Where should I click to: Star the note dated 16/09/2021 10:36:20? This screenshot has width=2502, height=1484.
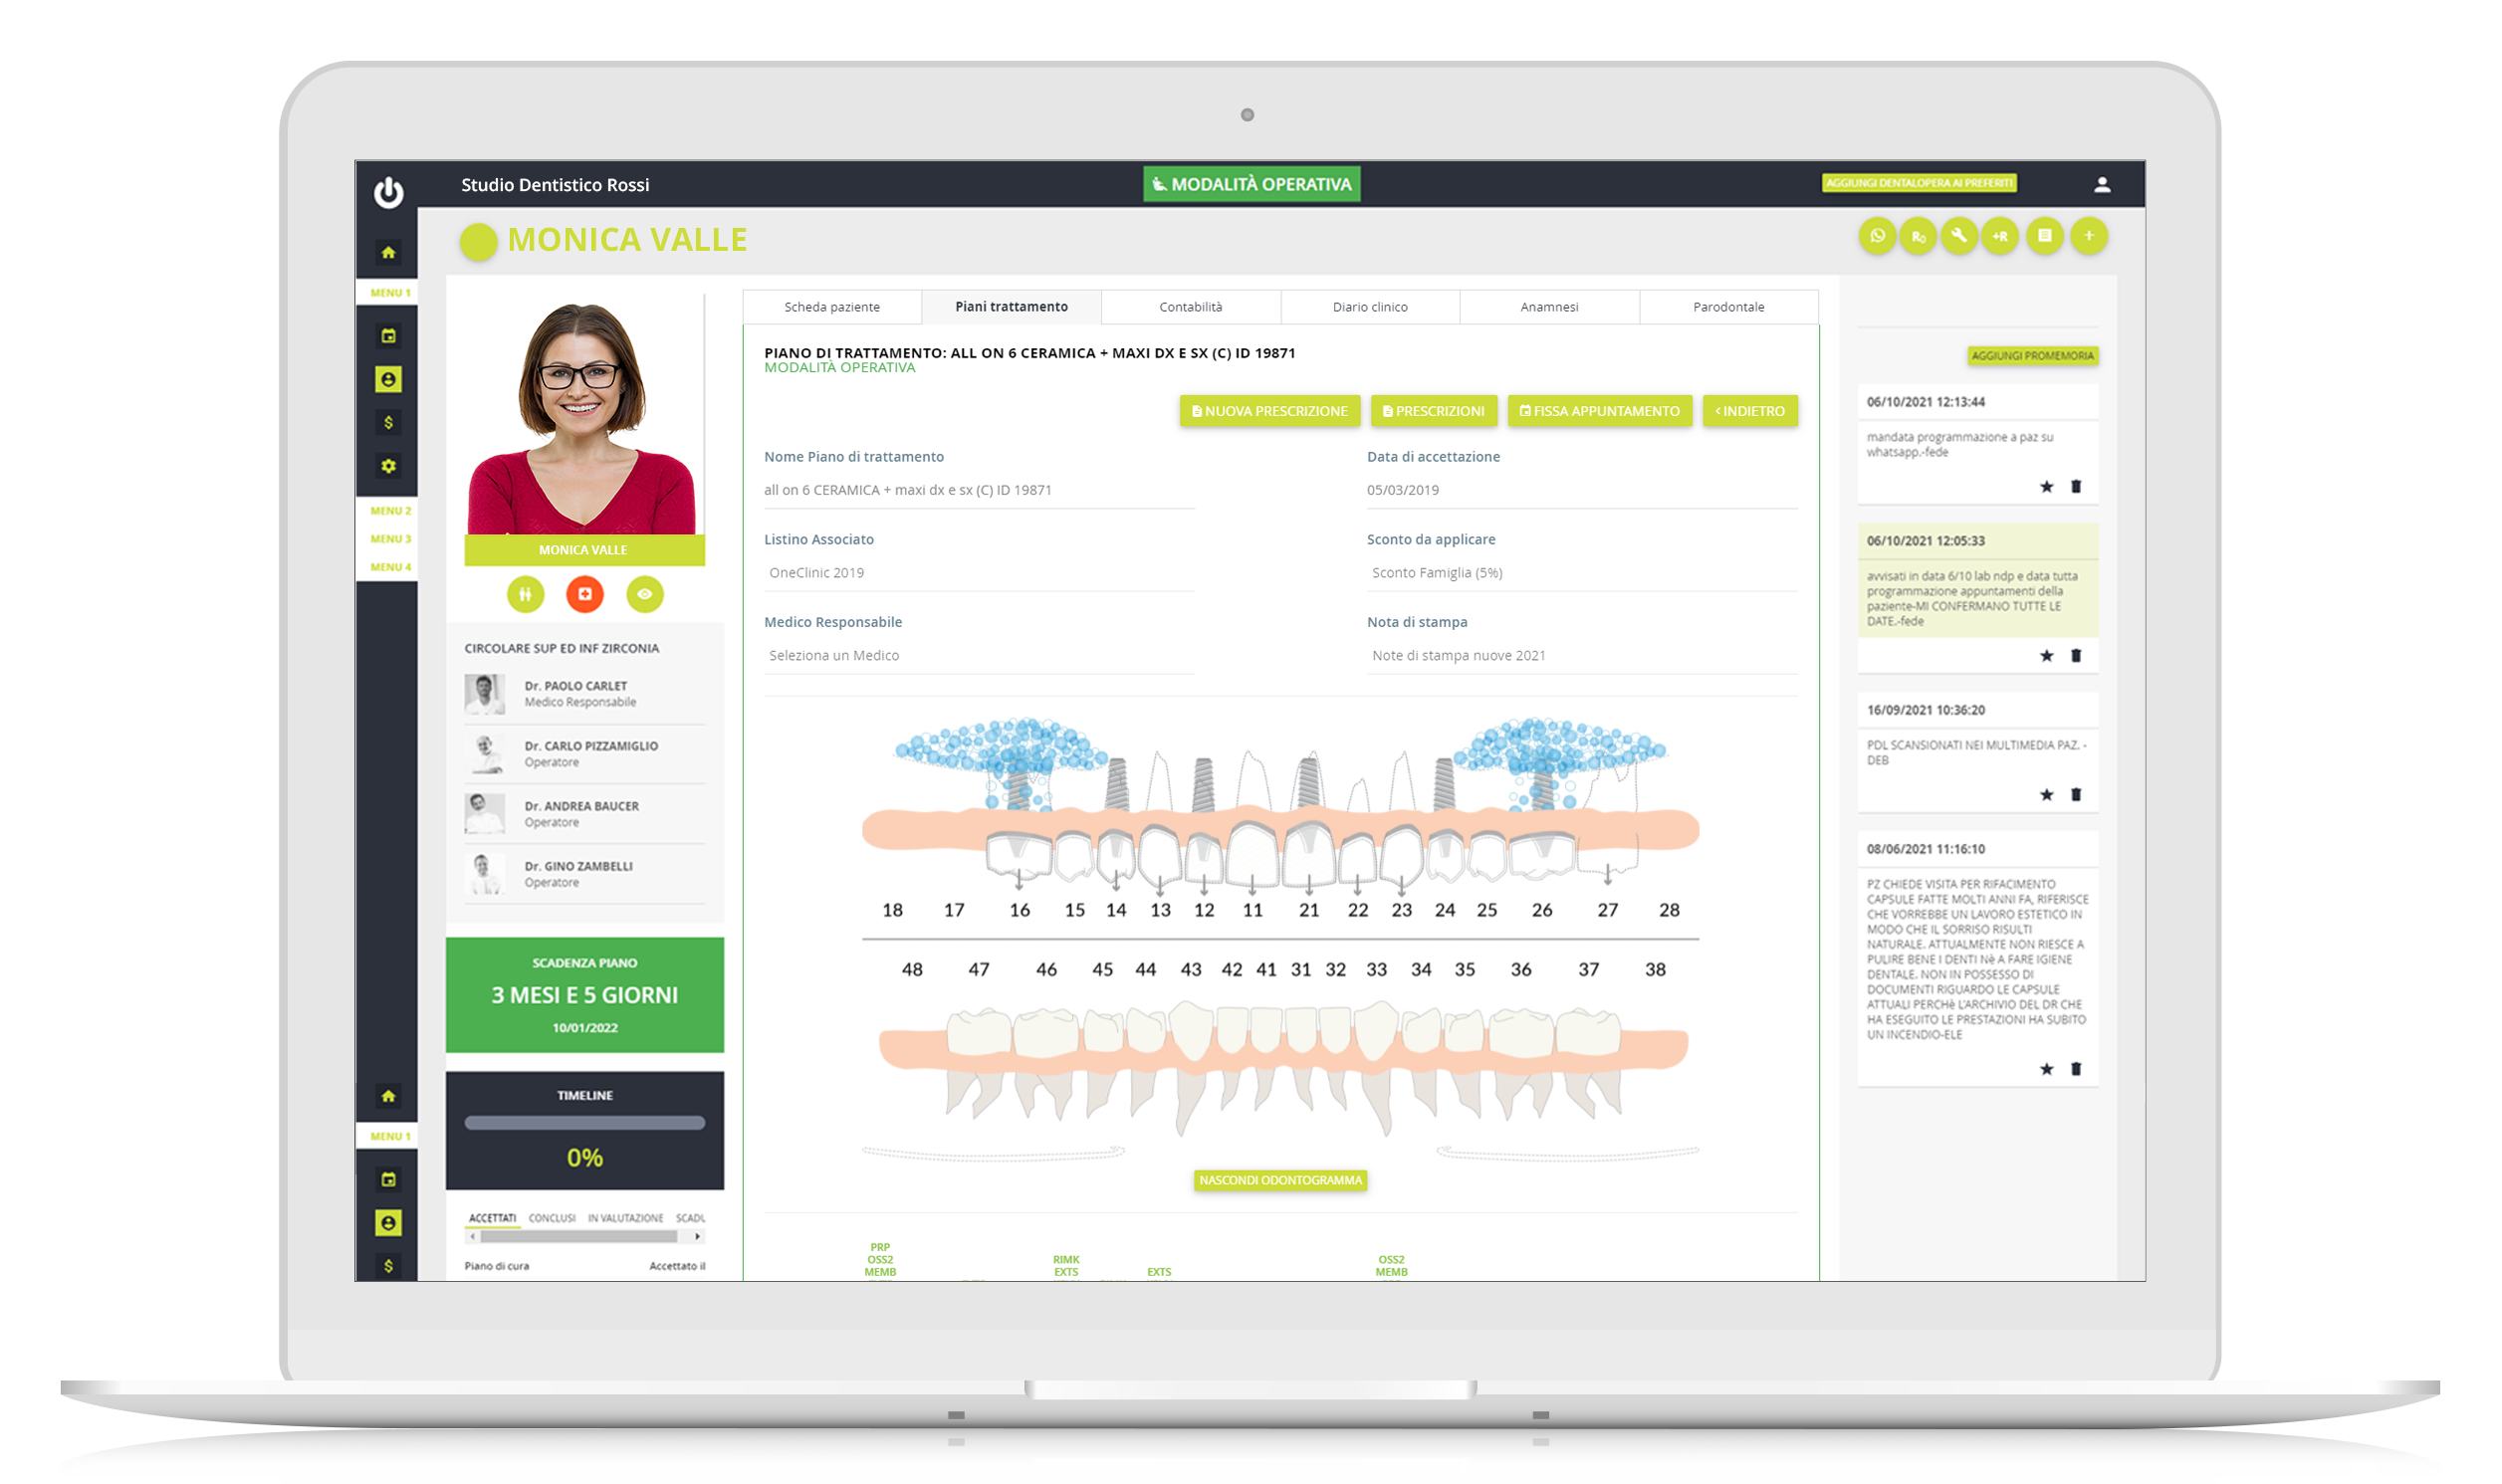pyautogui.click(x=2047, y=795)
